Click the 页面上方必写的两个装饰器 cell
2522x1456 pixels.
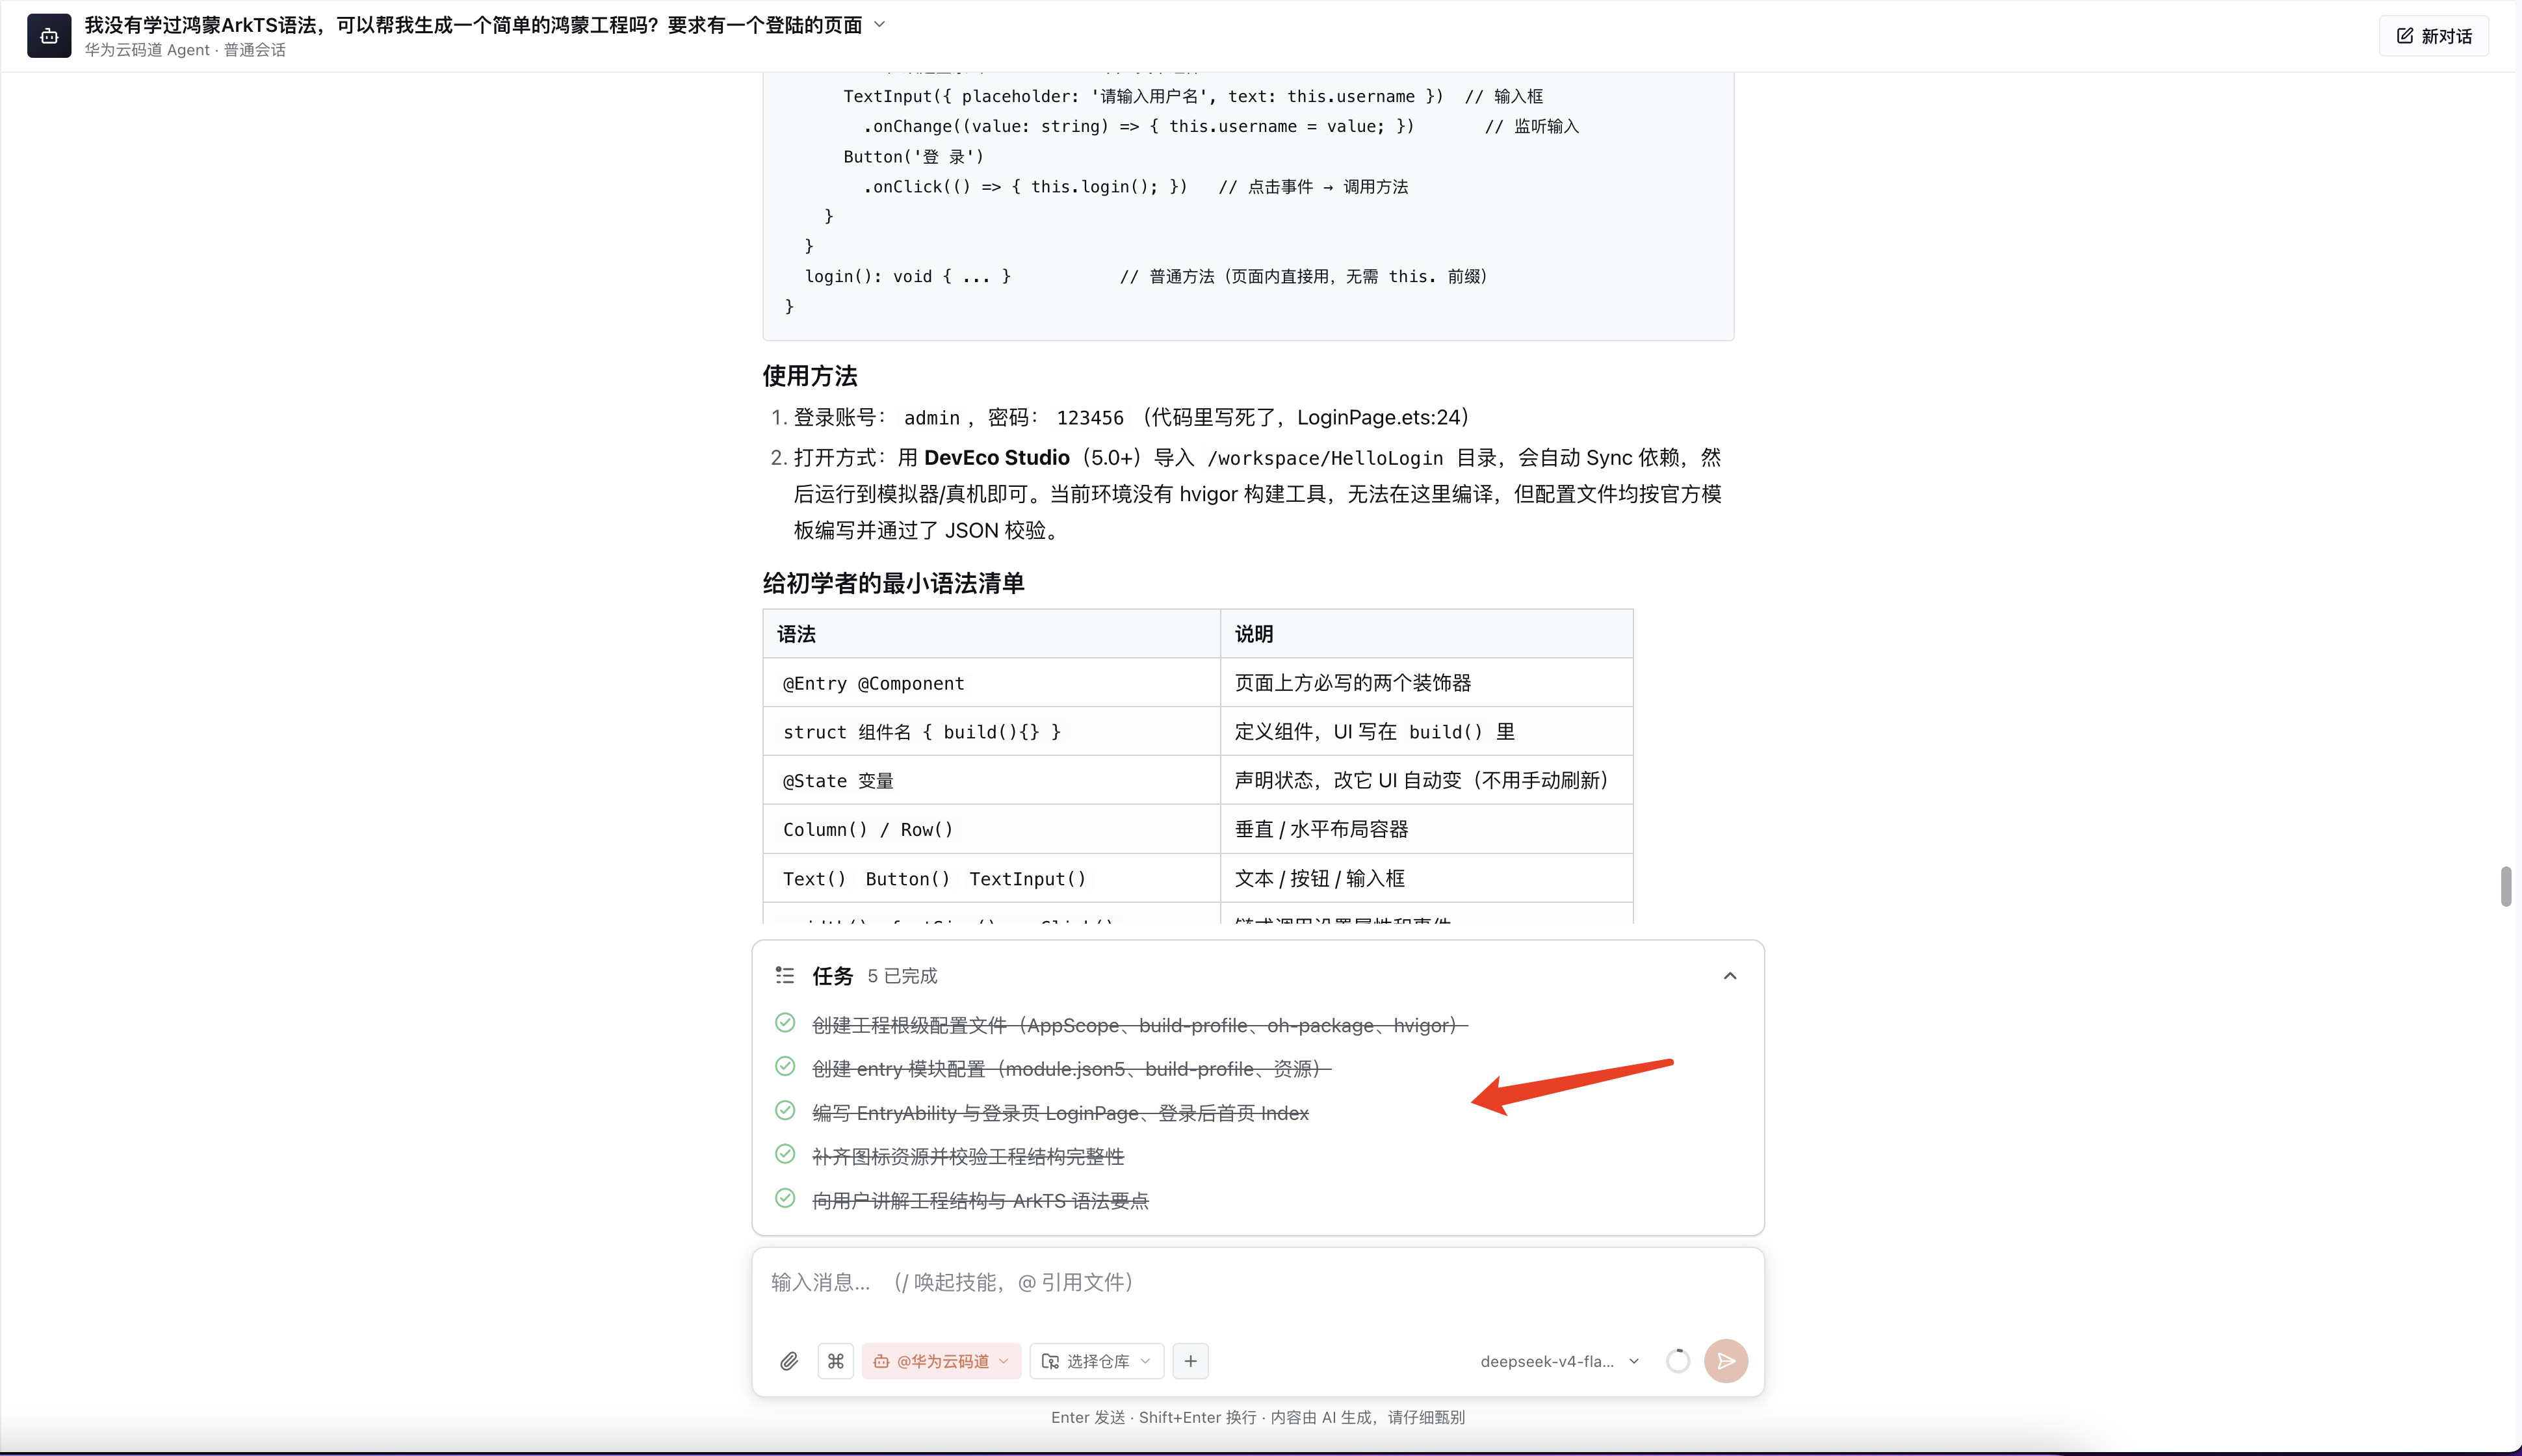[x=1427, y=683]
